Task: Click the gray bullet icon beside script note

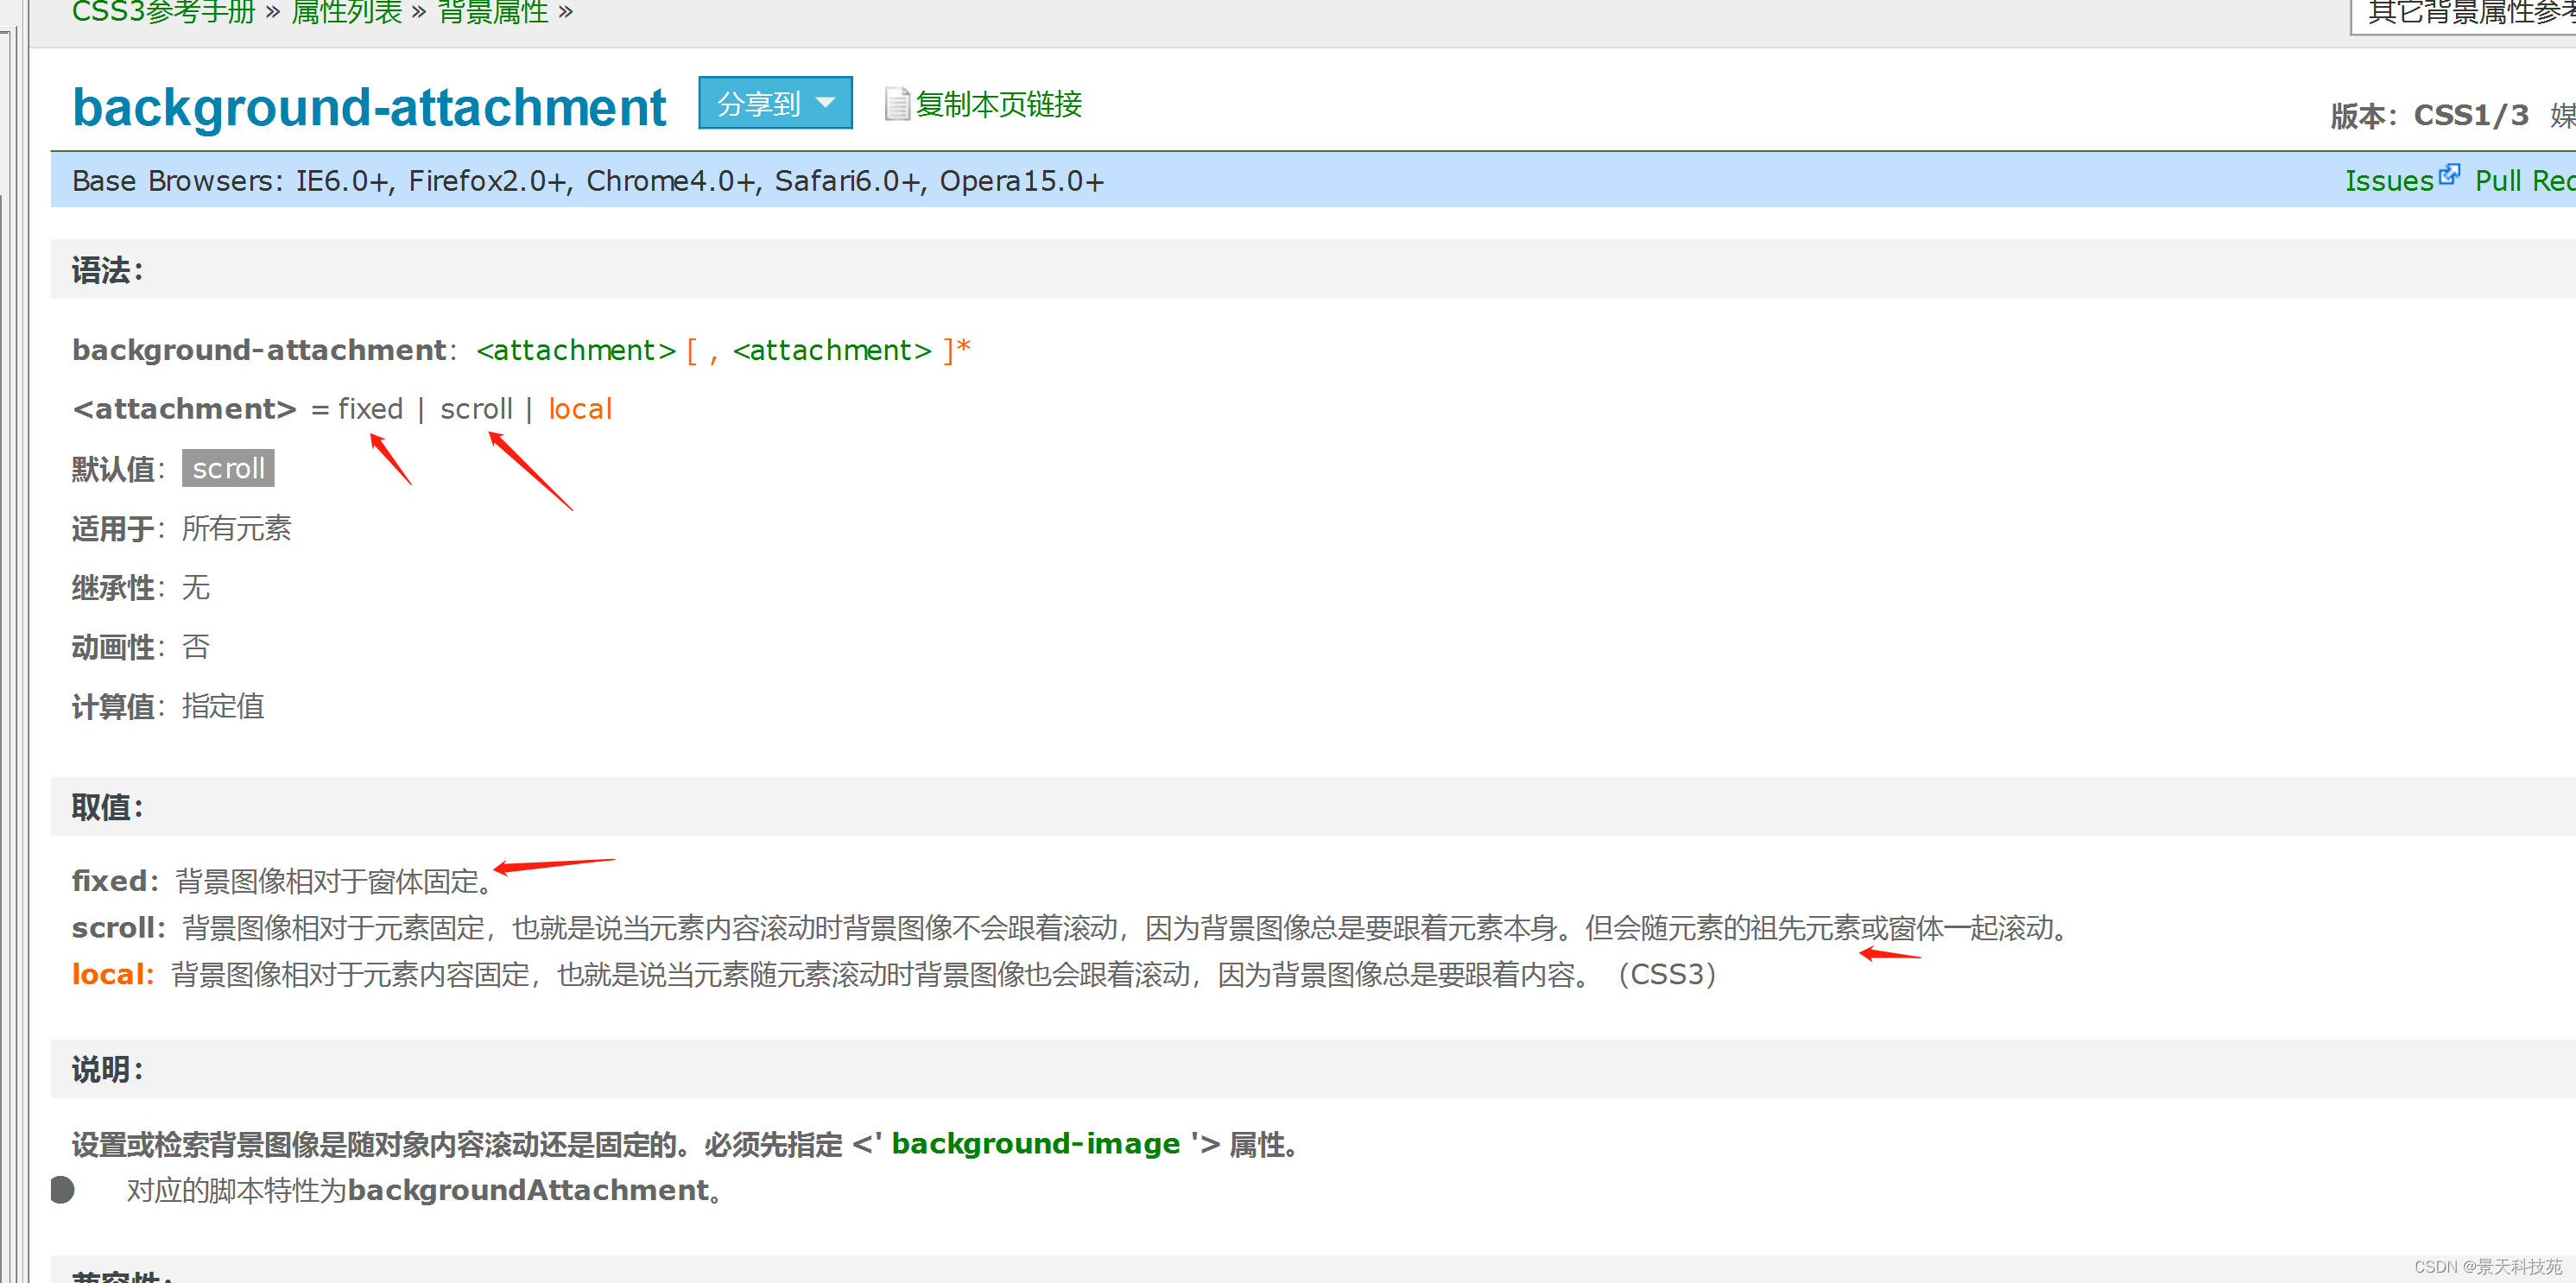Action: click(x=63, y=1190)
